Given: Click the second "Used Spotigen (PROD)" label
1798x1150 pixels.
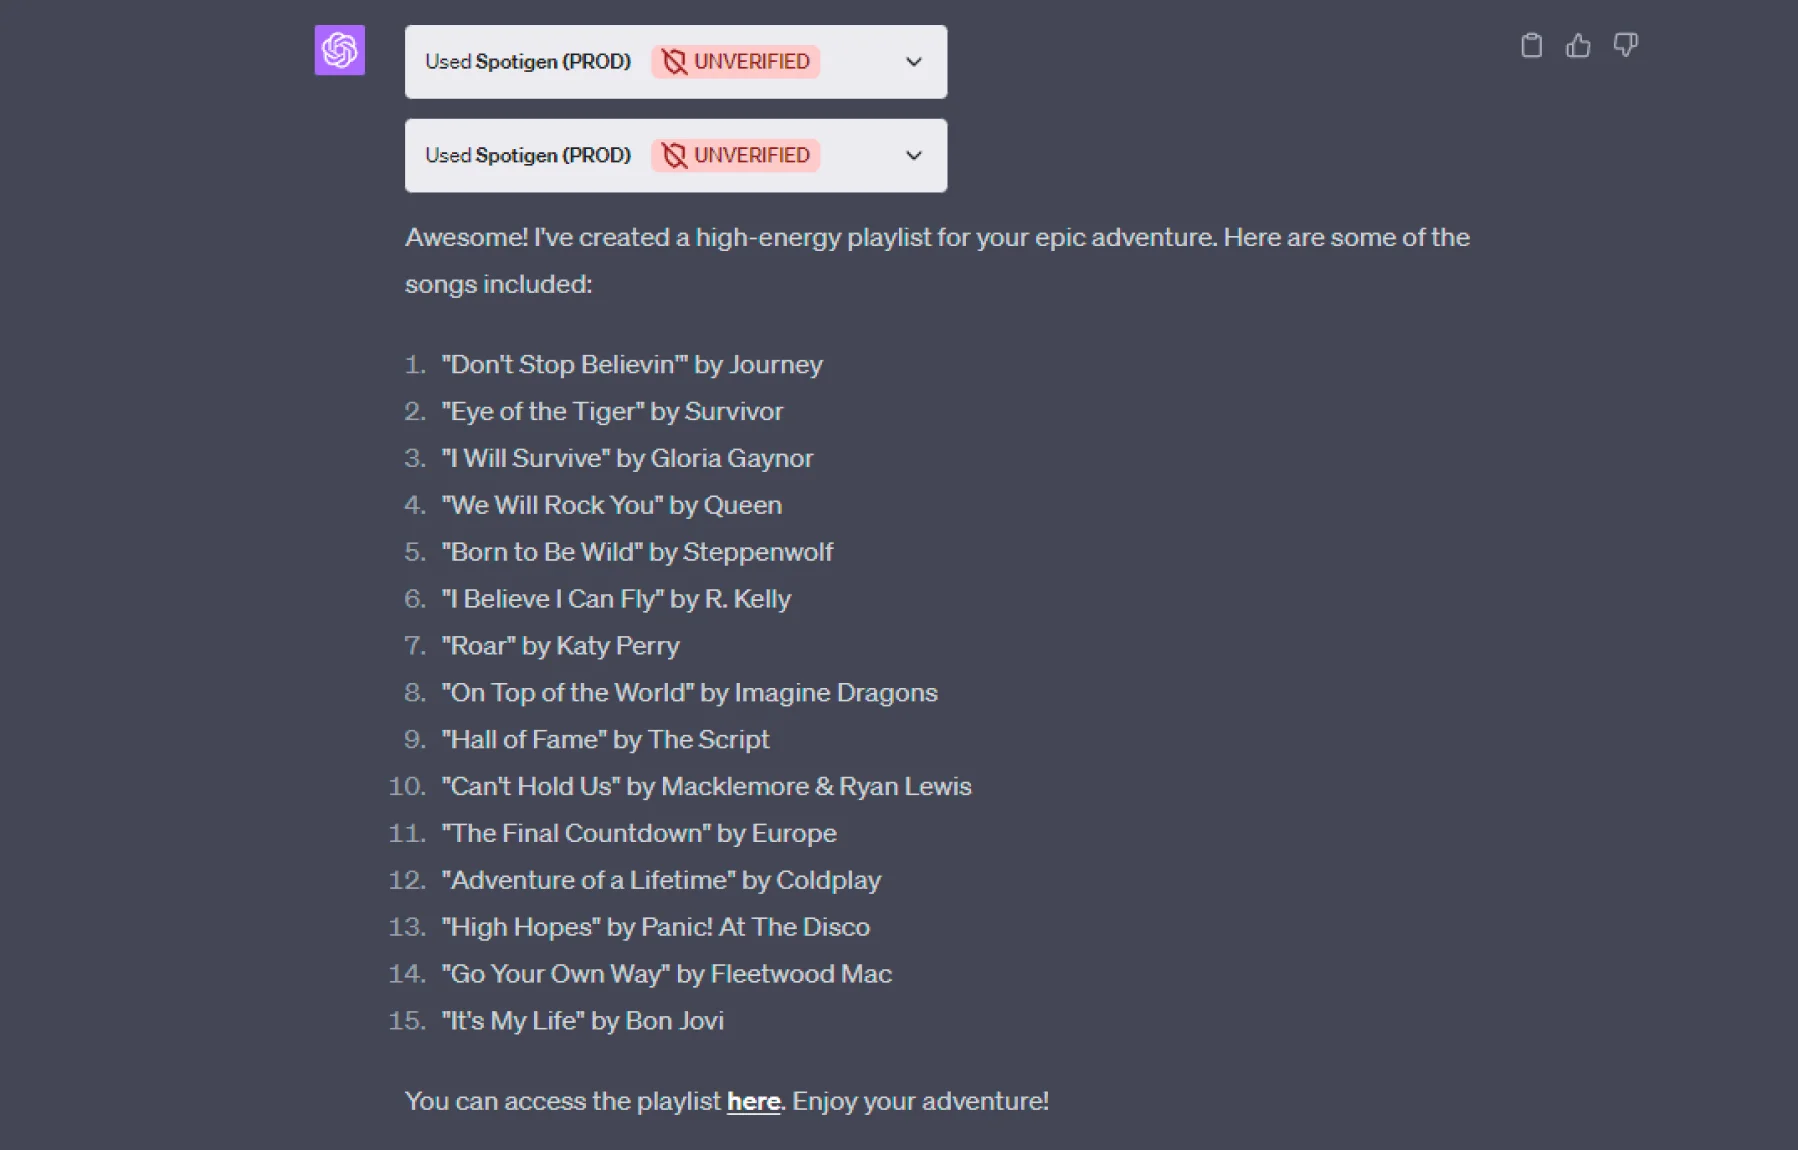Looking at the screenshot, I should (x=528, y=156).
